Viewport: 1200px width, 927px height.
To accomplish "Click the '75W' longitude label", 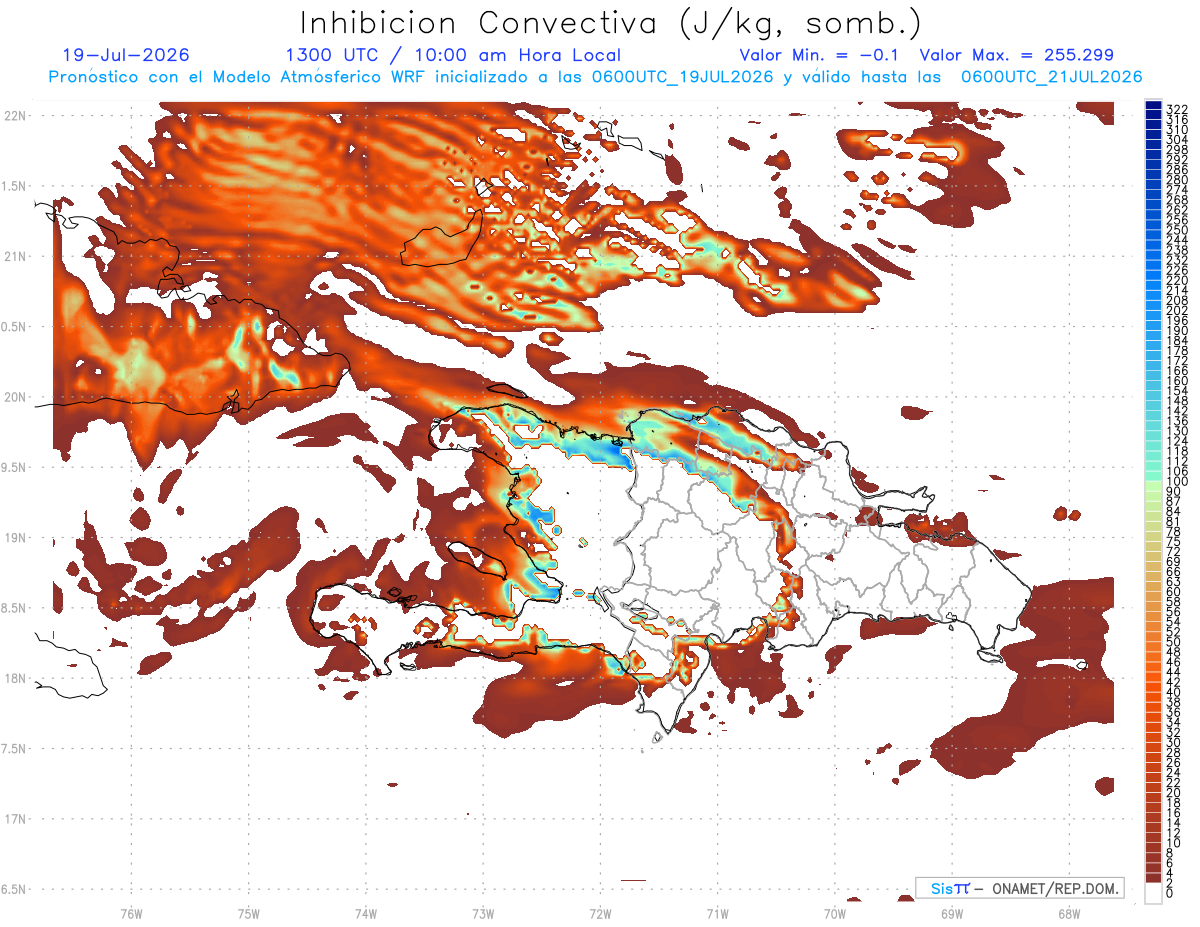I will point(249,913).
